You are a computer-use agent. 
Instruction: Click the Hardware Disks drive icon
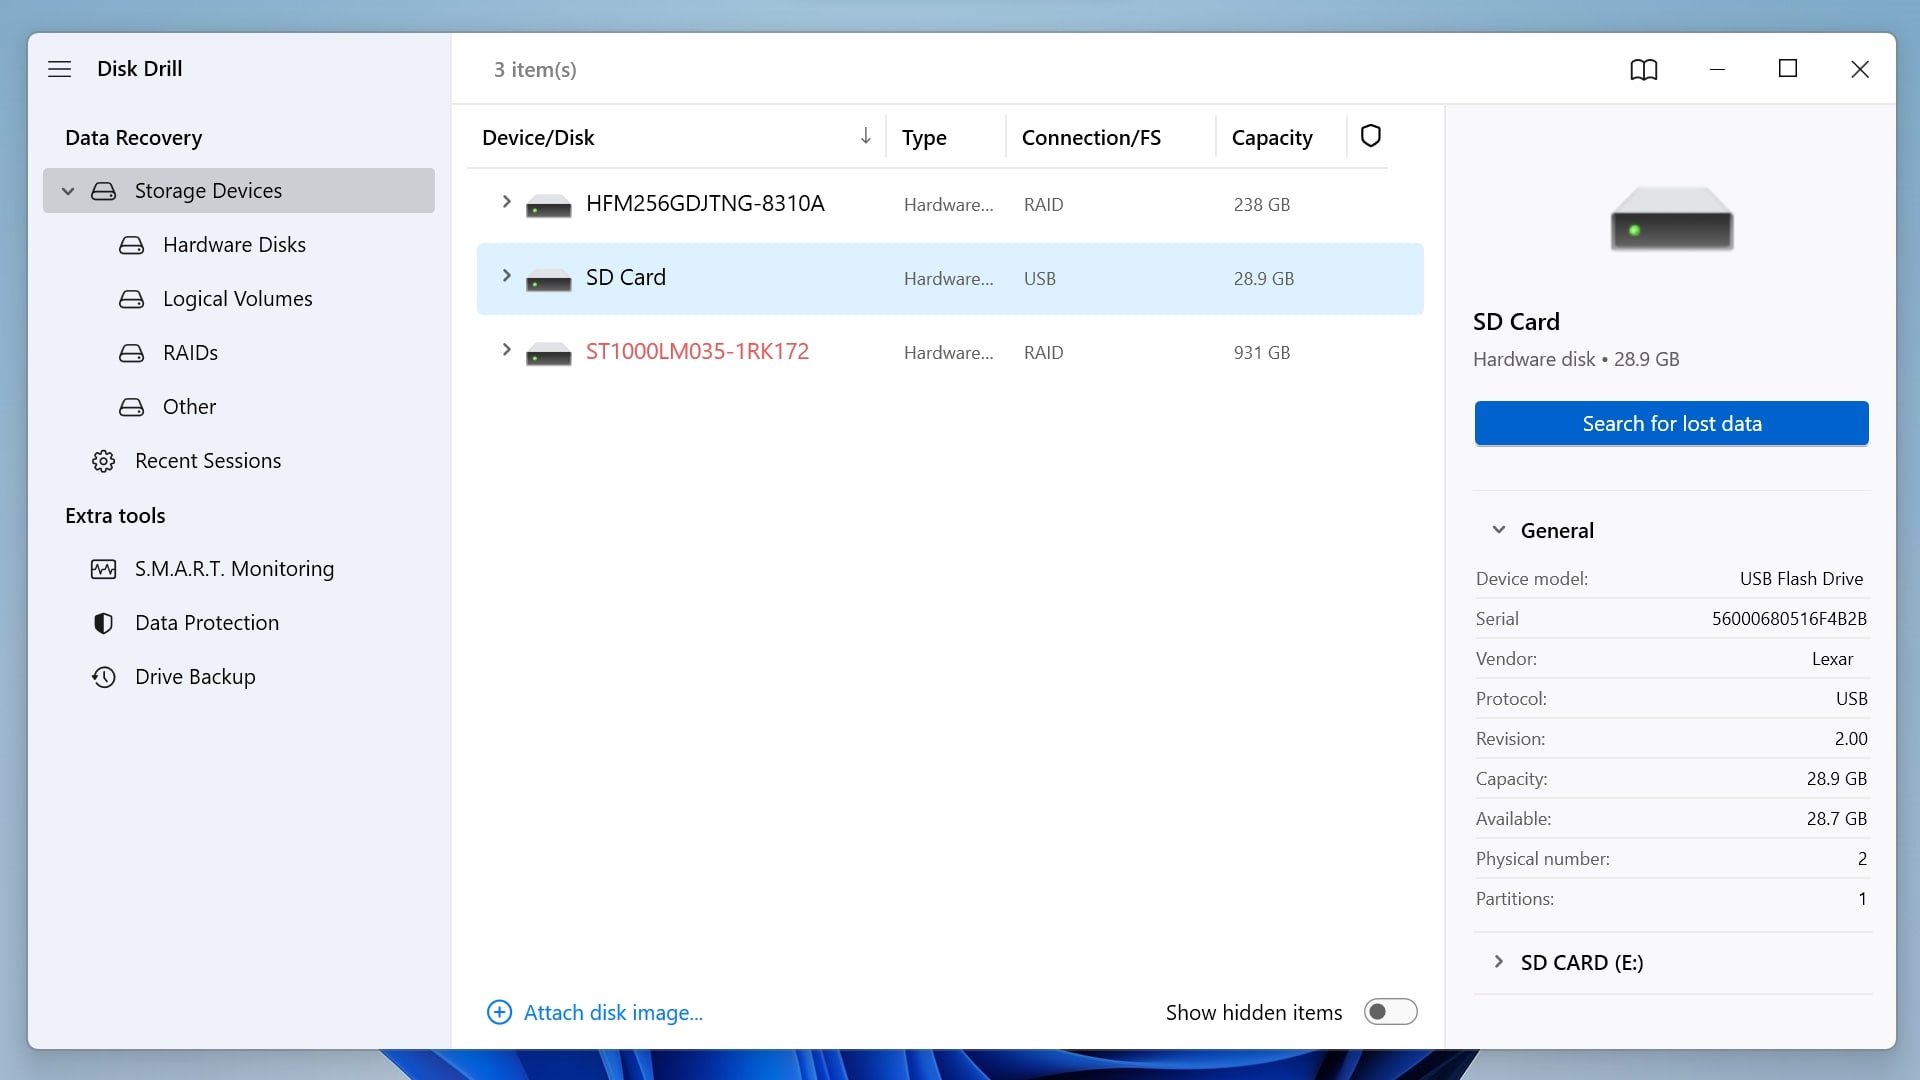(x=132, y=245)
